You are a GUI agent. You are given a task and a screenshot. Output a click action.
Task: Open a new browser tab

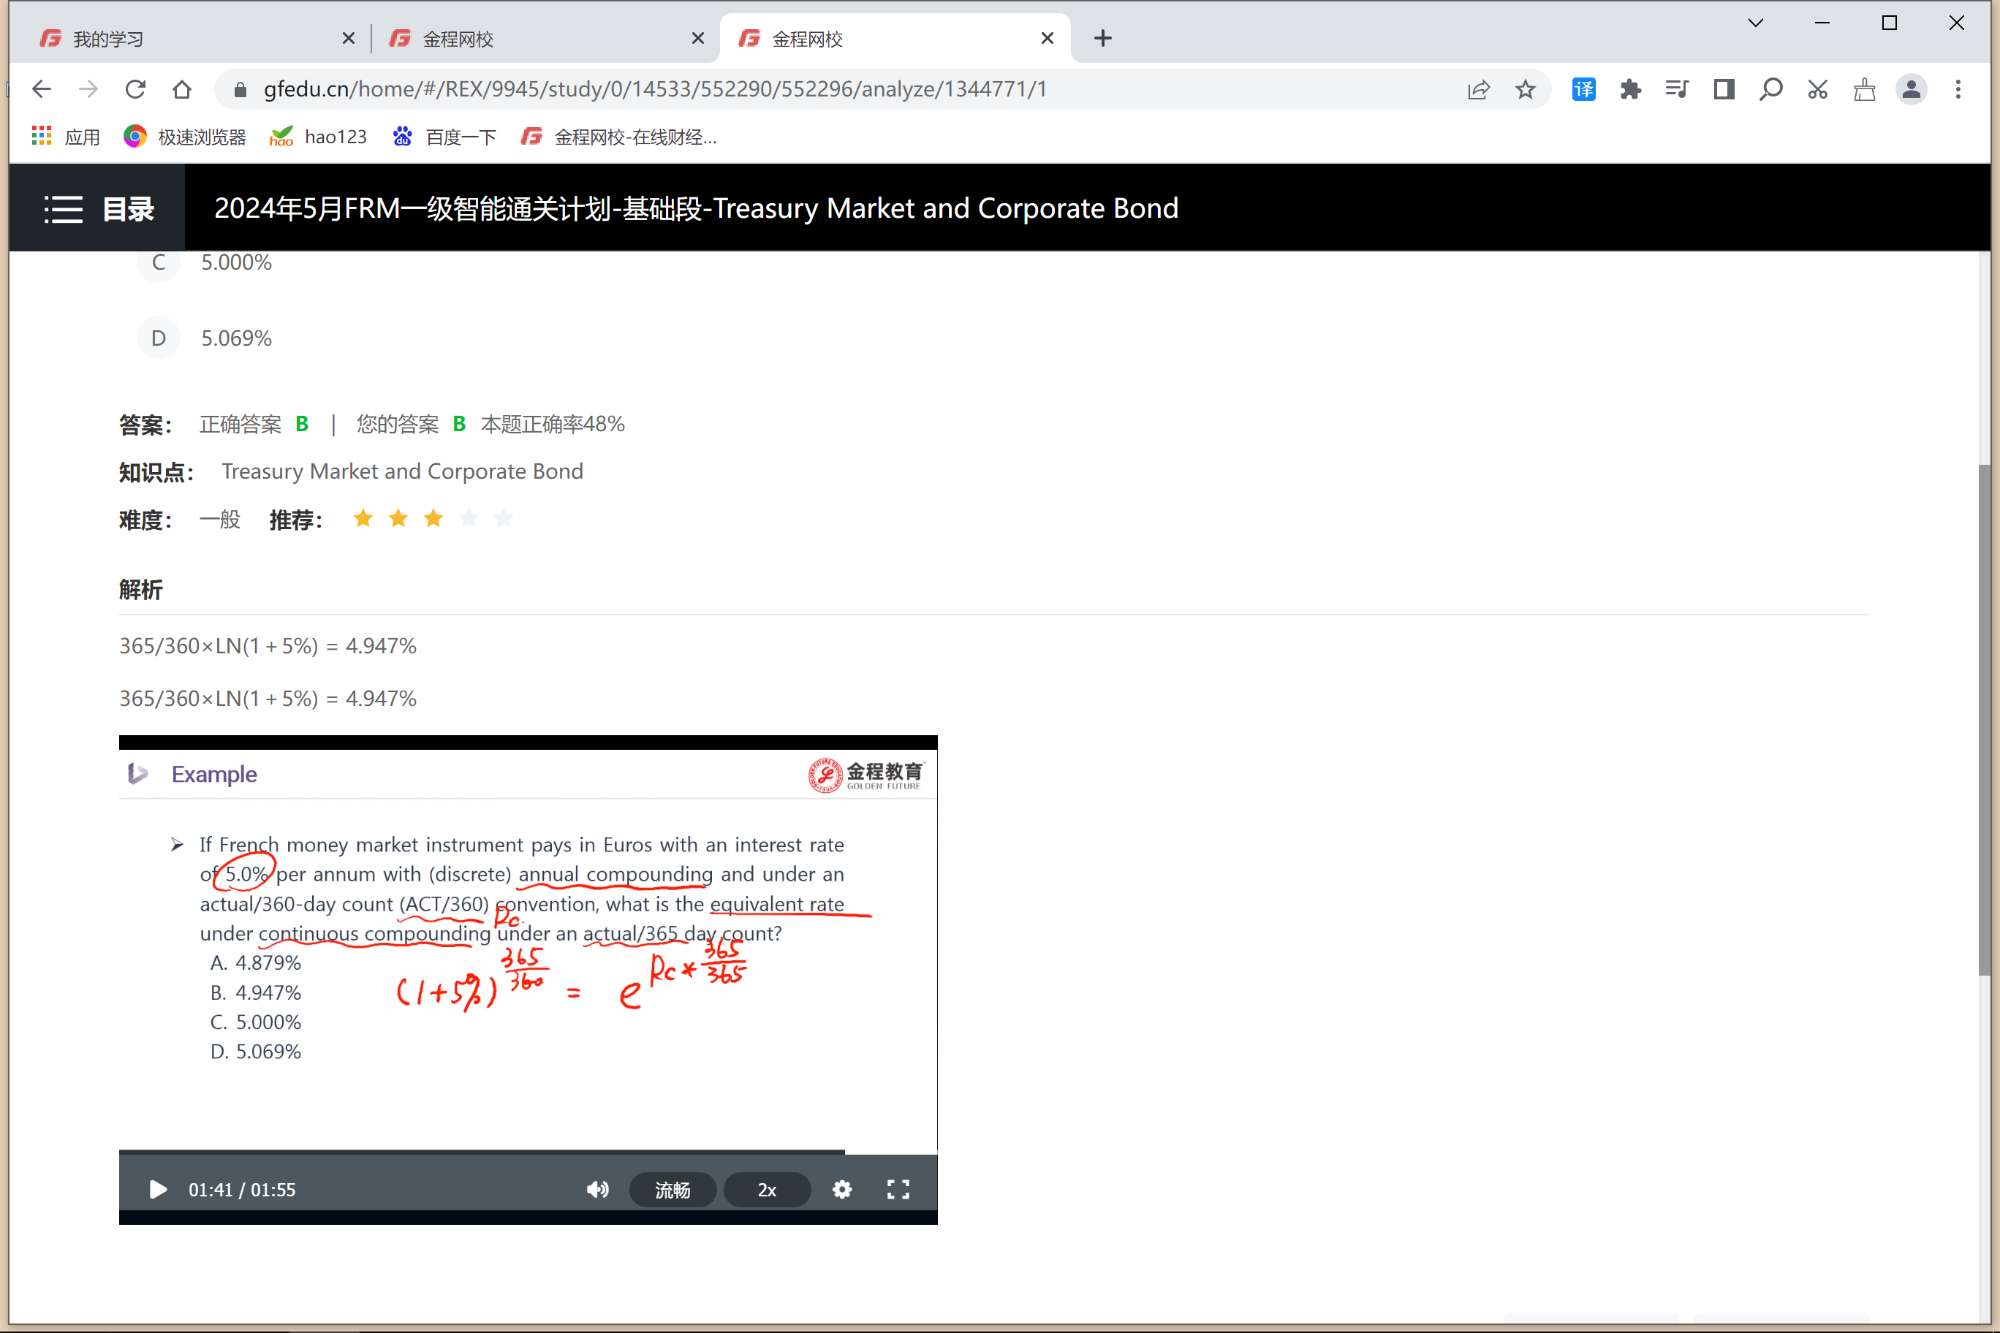[1102, 39]
